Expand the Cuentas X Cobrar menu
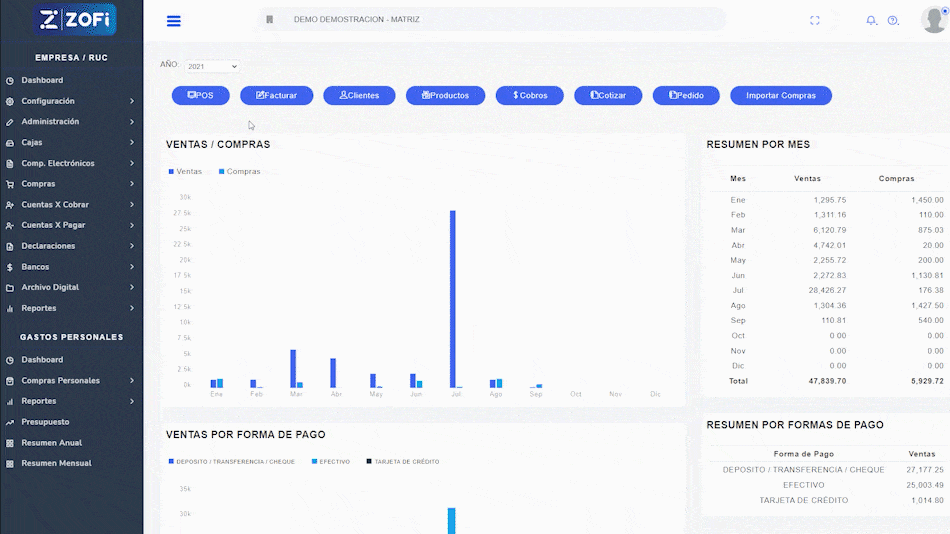950x534 pixels. coord(70,205)
